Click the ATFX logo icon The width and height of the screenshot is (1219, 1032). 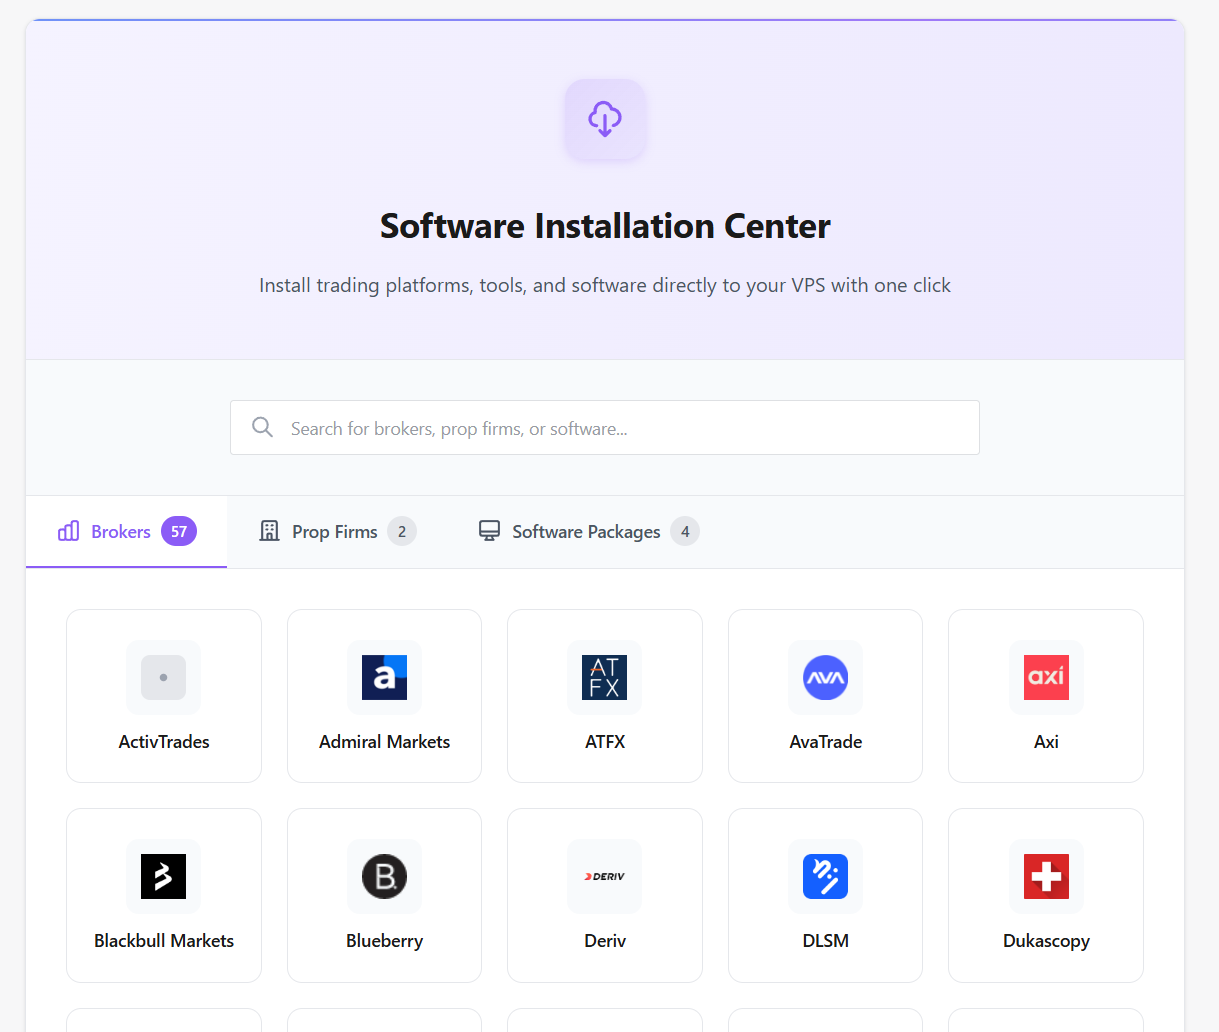click(x=604, y=678)
